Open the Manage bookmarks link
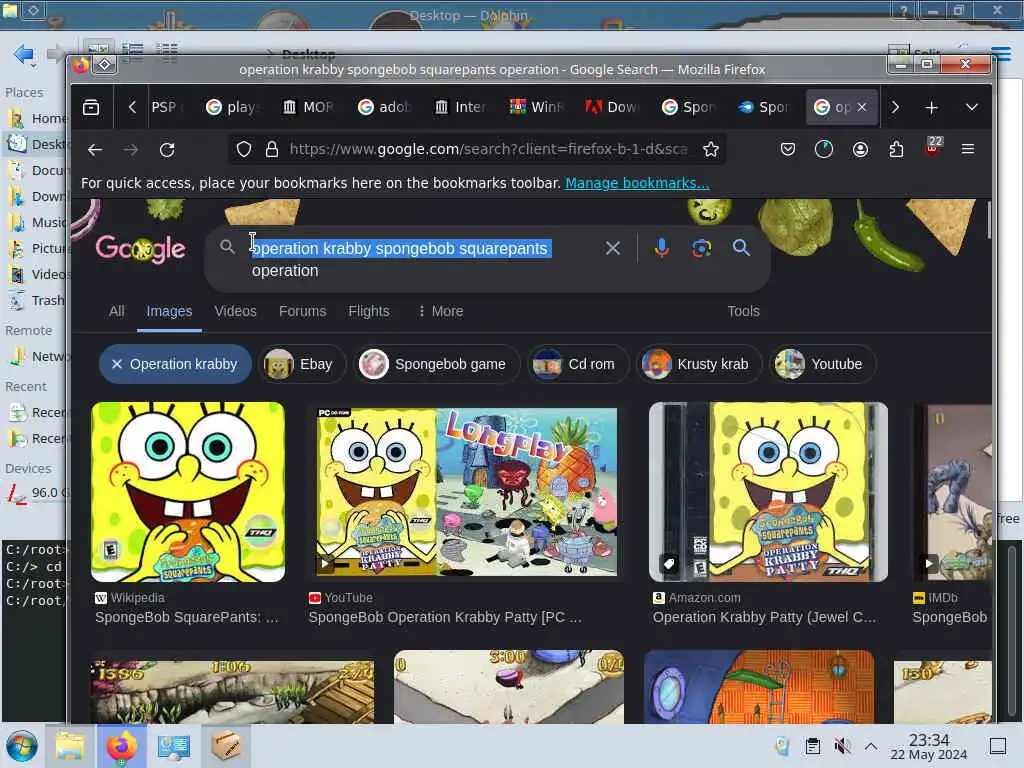 tap(637, 184)
